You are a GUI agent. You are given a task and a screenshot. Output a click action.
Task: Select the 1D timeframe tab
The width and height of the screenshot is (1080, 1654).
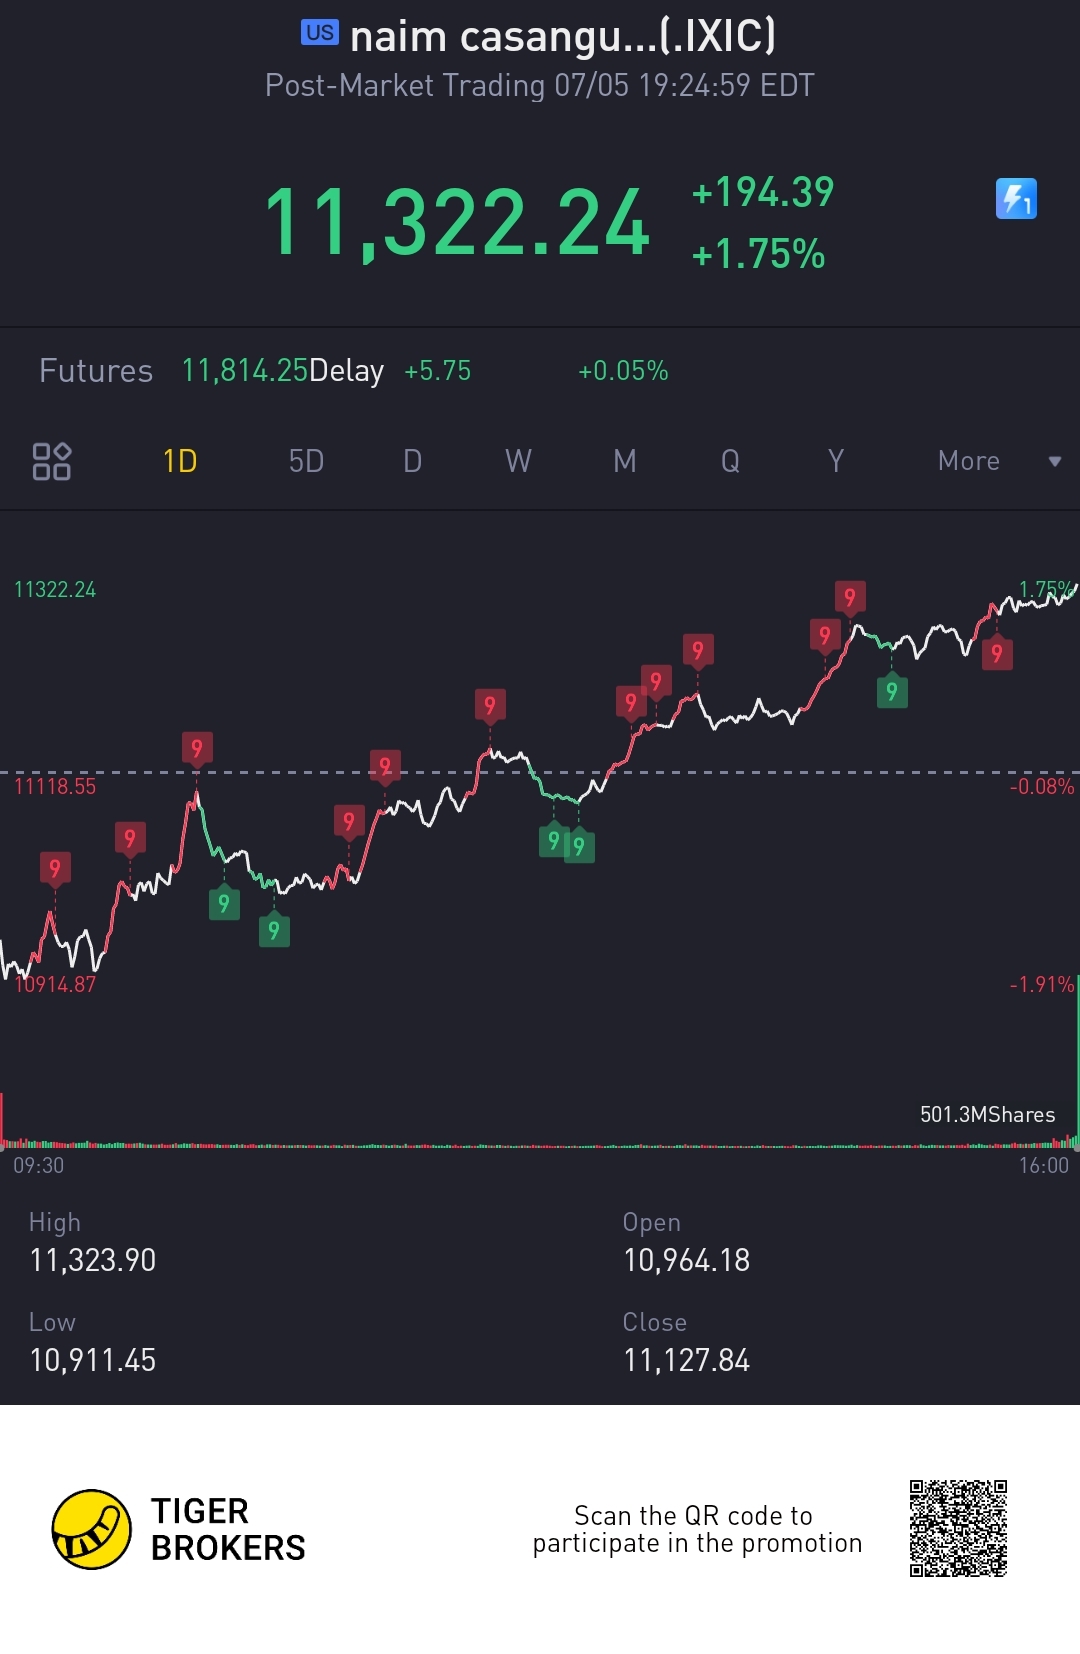[180, 461]
